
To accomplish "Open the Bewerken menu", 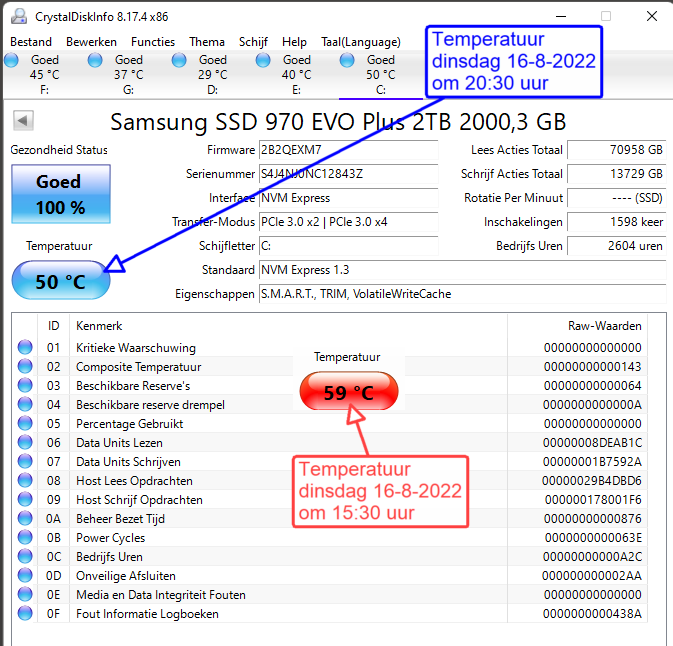I will (91, 42).
